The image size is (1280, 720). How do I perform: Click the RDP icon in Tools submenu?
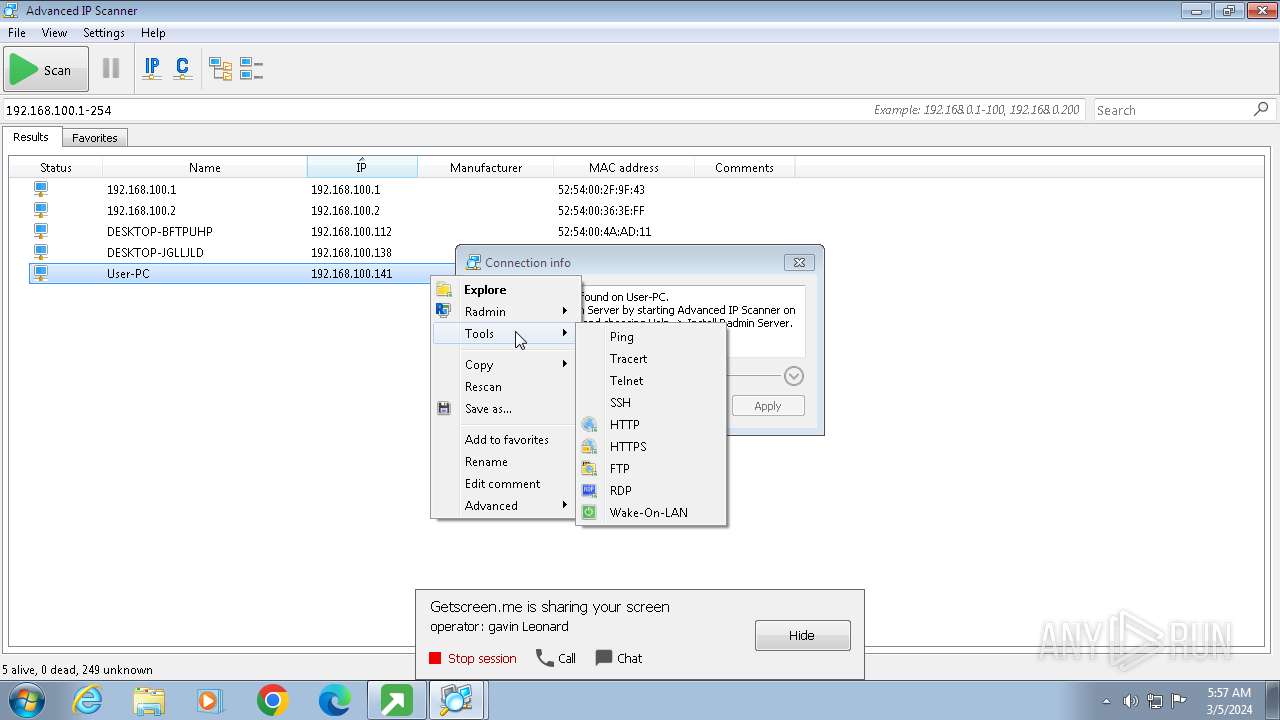[x=589, y=490]
